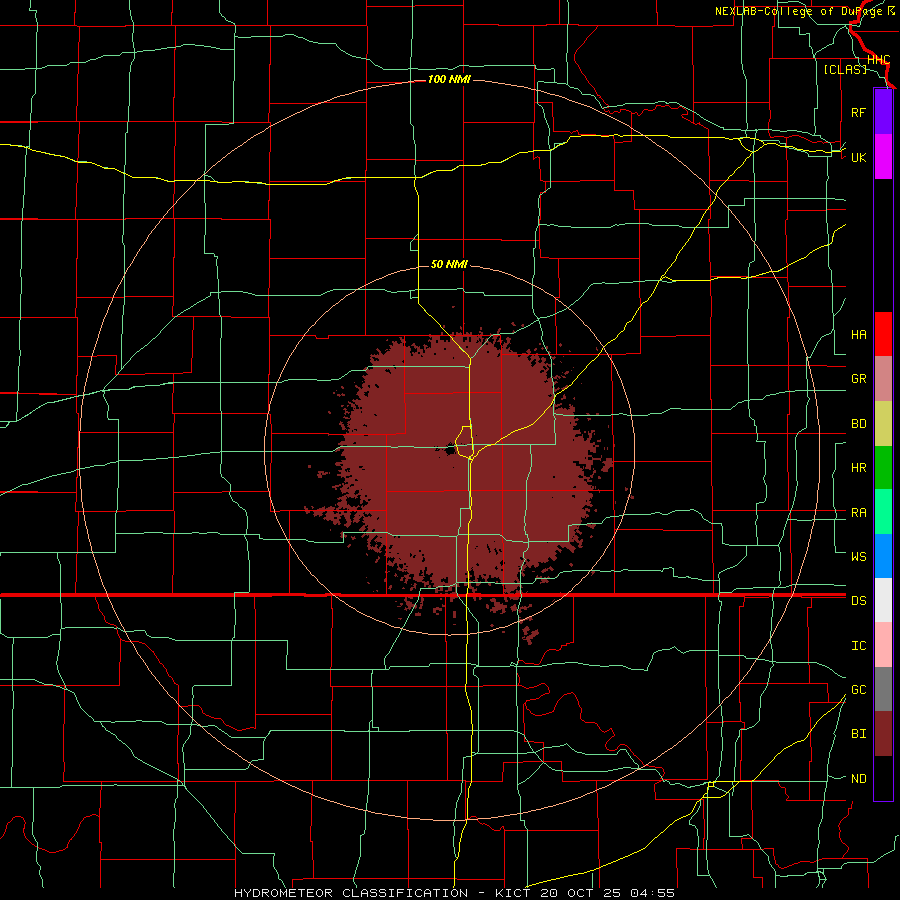The image size is (900, 900).
Task: Click the IC legend label
Action: coord(859,646)
